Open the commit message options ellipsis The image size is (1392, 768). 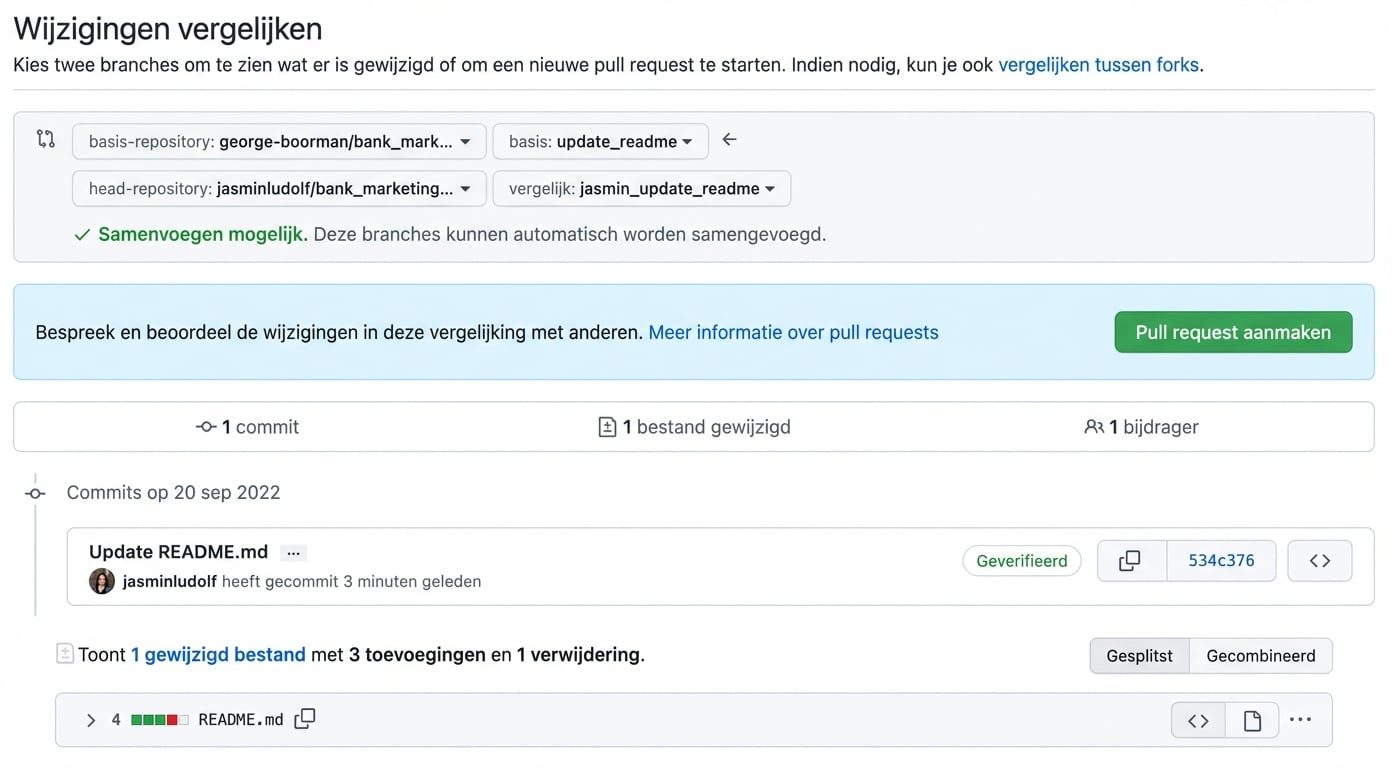[293, 551]
